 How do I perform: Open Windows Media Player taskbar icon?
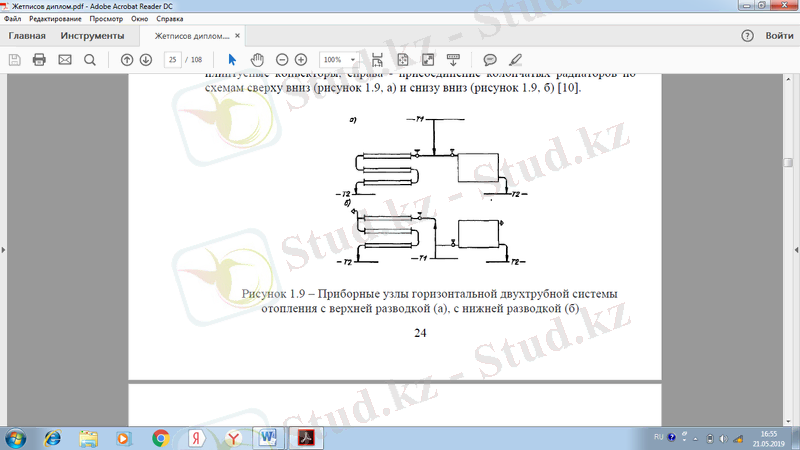point(123,438)
